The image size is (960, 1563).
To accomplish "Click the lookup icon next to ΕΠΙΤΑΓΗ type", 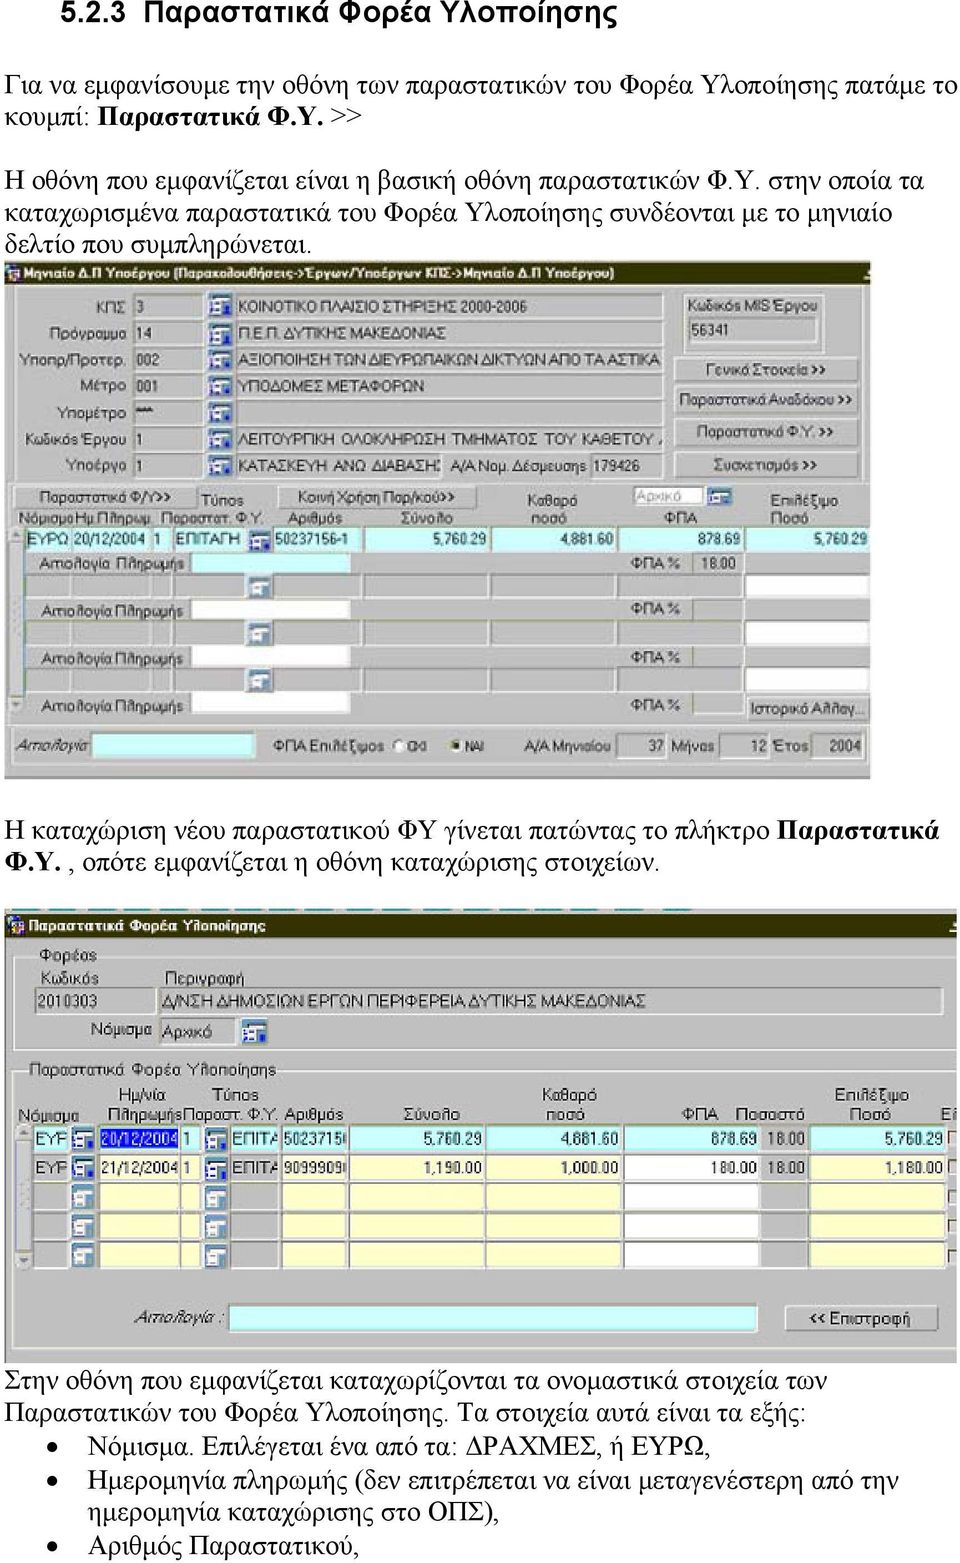I will (259, 541).
